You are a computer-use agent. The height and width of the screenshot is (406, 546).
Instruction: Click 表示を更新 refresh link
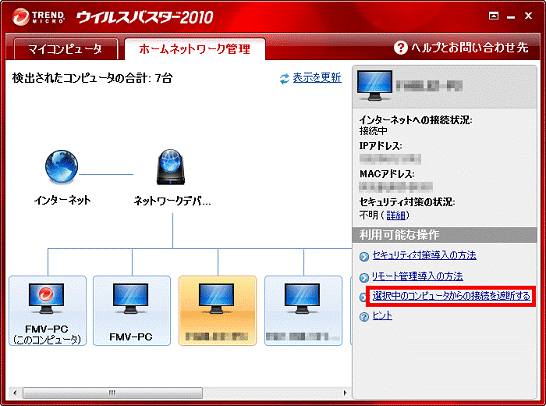317,78
